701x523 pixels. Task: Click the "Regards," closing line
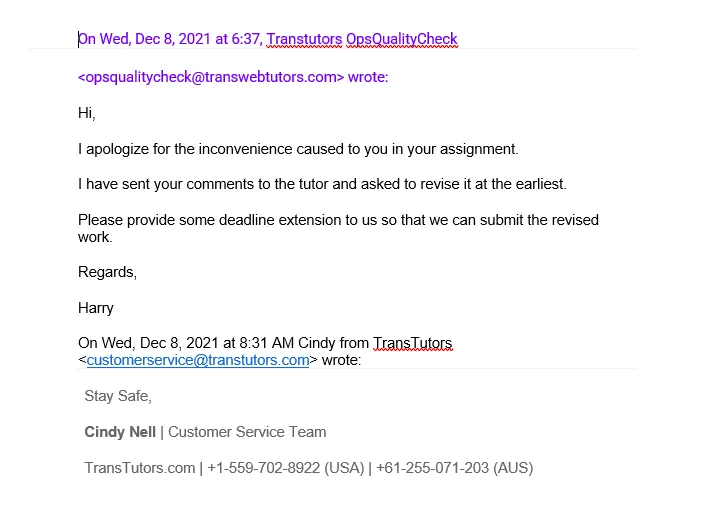coord(107,272)
